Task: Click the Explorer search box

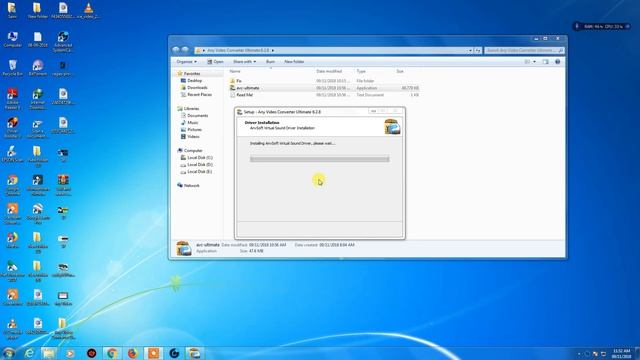Action: coord(524,50)
